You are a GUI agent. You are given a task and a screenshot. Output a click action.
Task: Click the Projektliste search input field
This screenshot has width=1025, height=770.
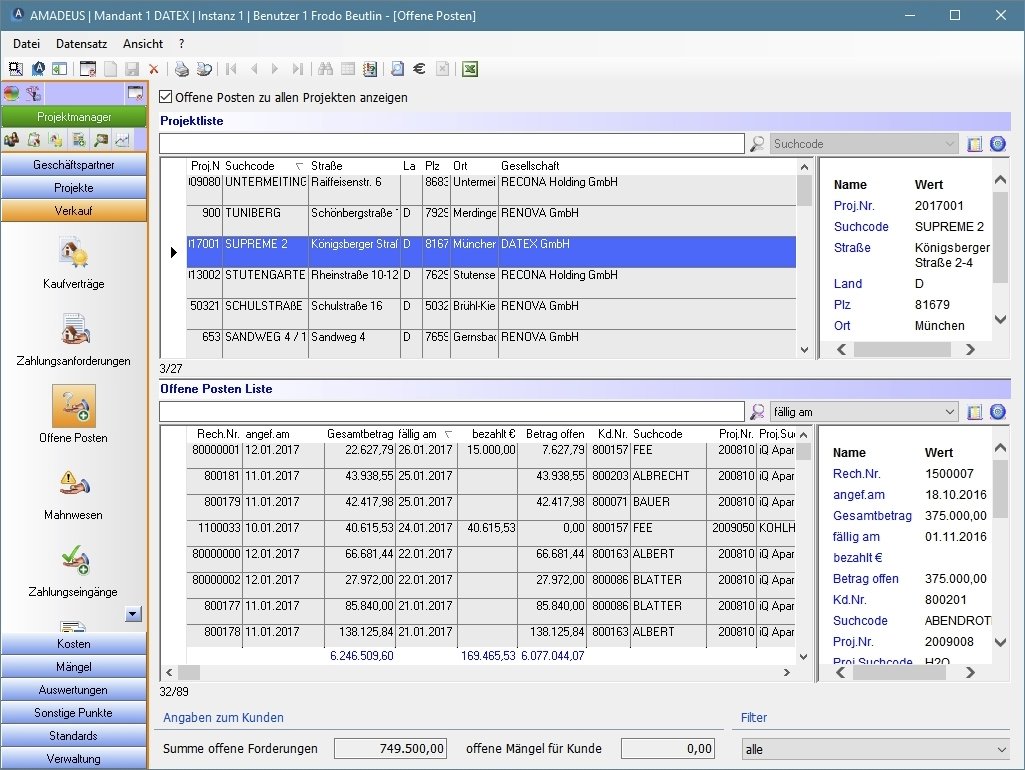(451, 144)
